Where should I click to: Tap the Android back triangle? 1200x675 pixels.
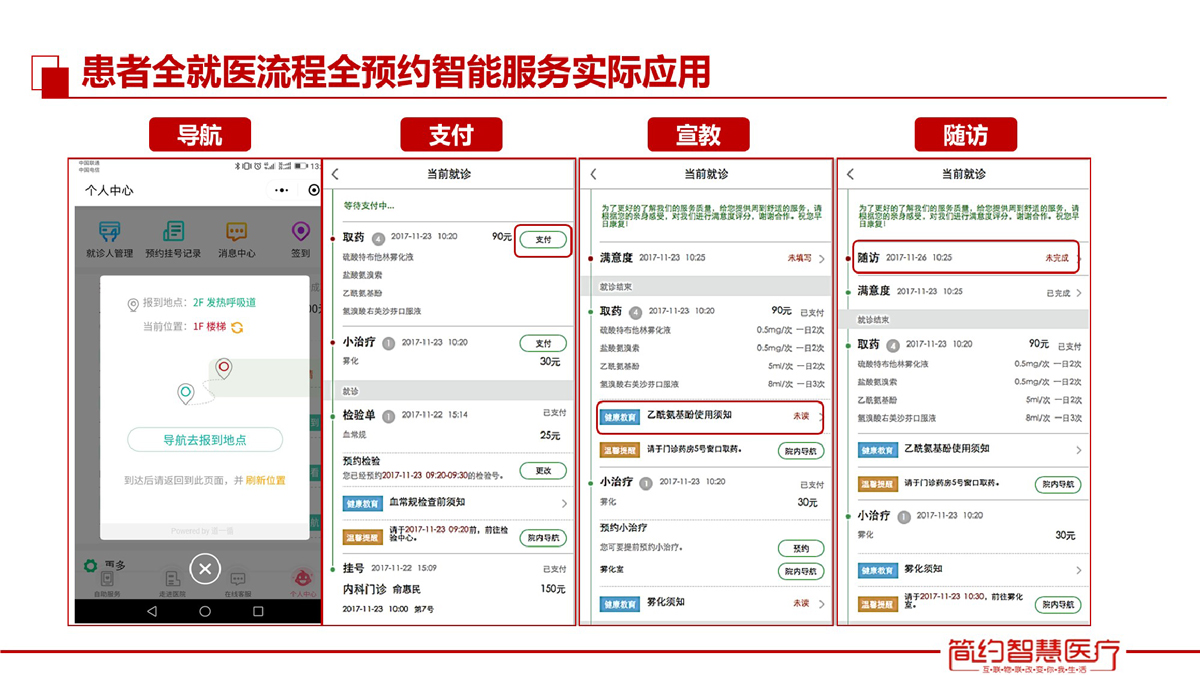click(x=152, y=610)
